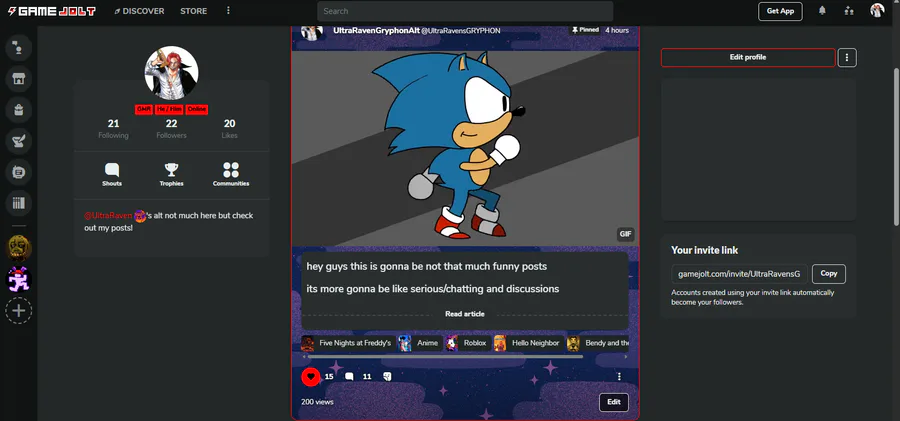The height and width of the screenshot is (421, 900).
Task: Click the community tags horizontal scrollbar
Action: click(x=445, y=357)
